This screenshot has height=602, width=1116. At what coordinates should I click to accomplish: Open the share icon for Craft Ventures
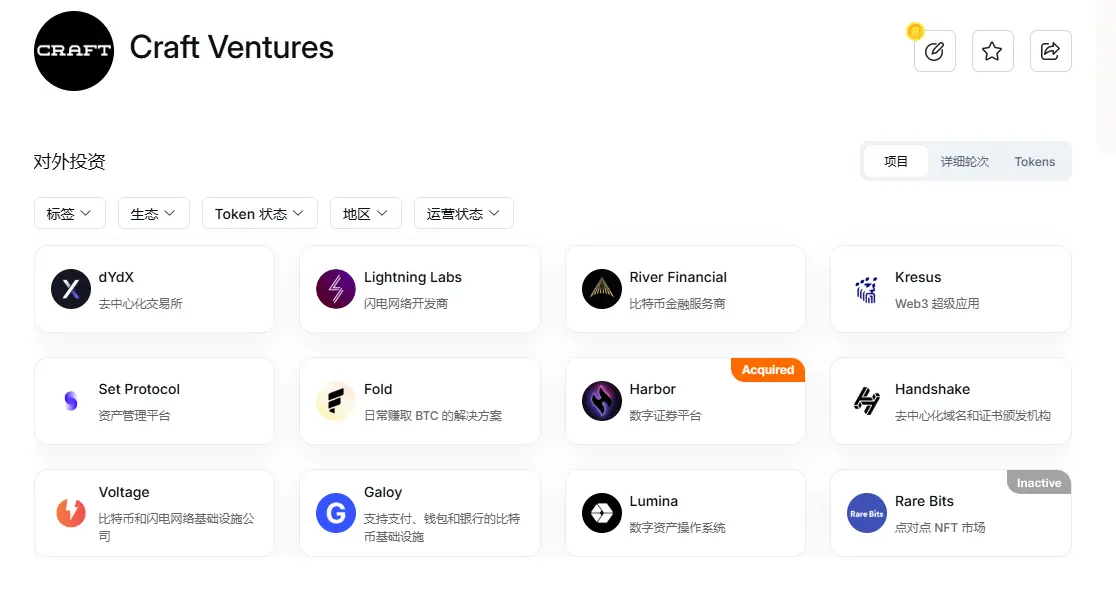click(1050, 51)
